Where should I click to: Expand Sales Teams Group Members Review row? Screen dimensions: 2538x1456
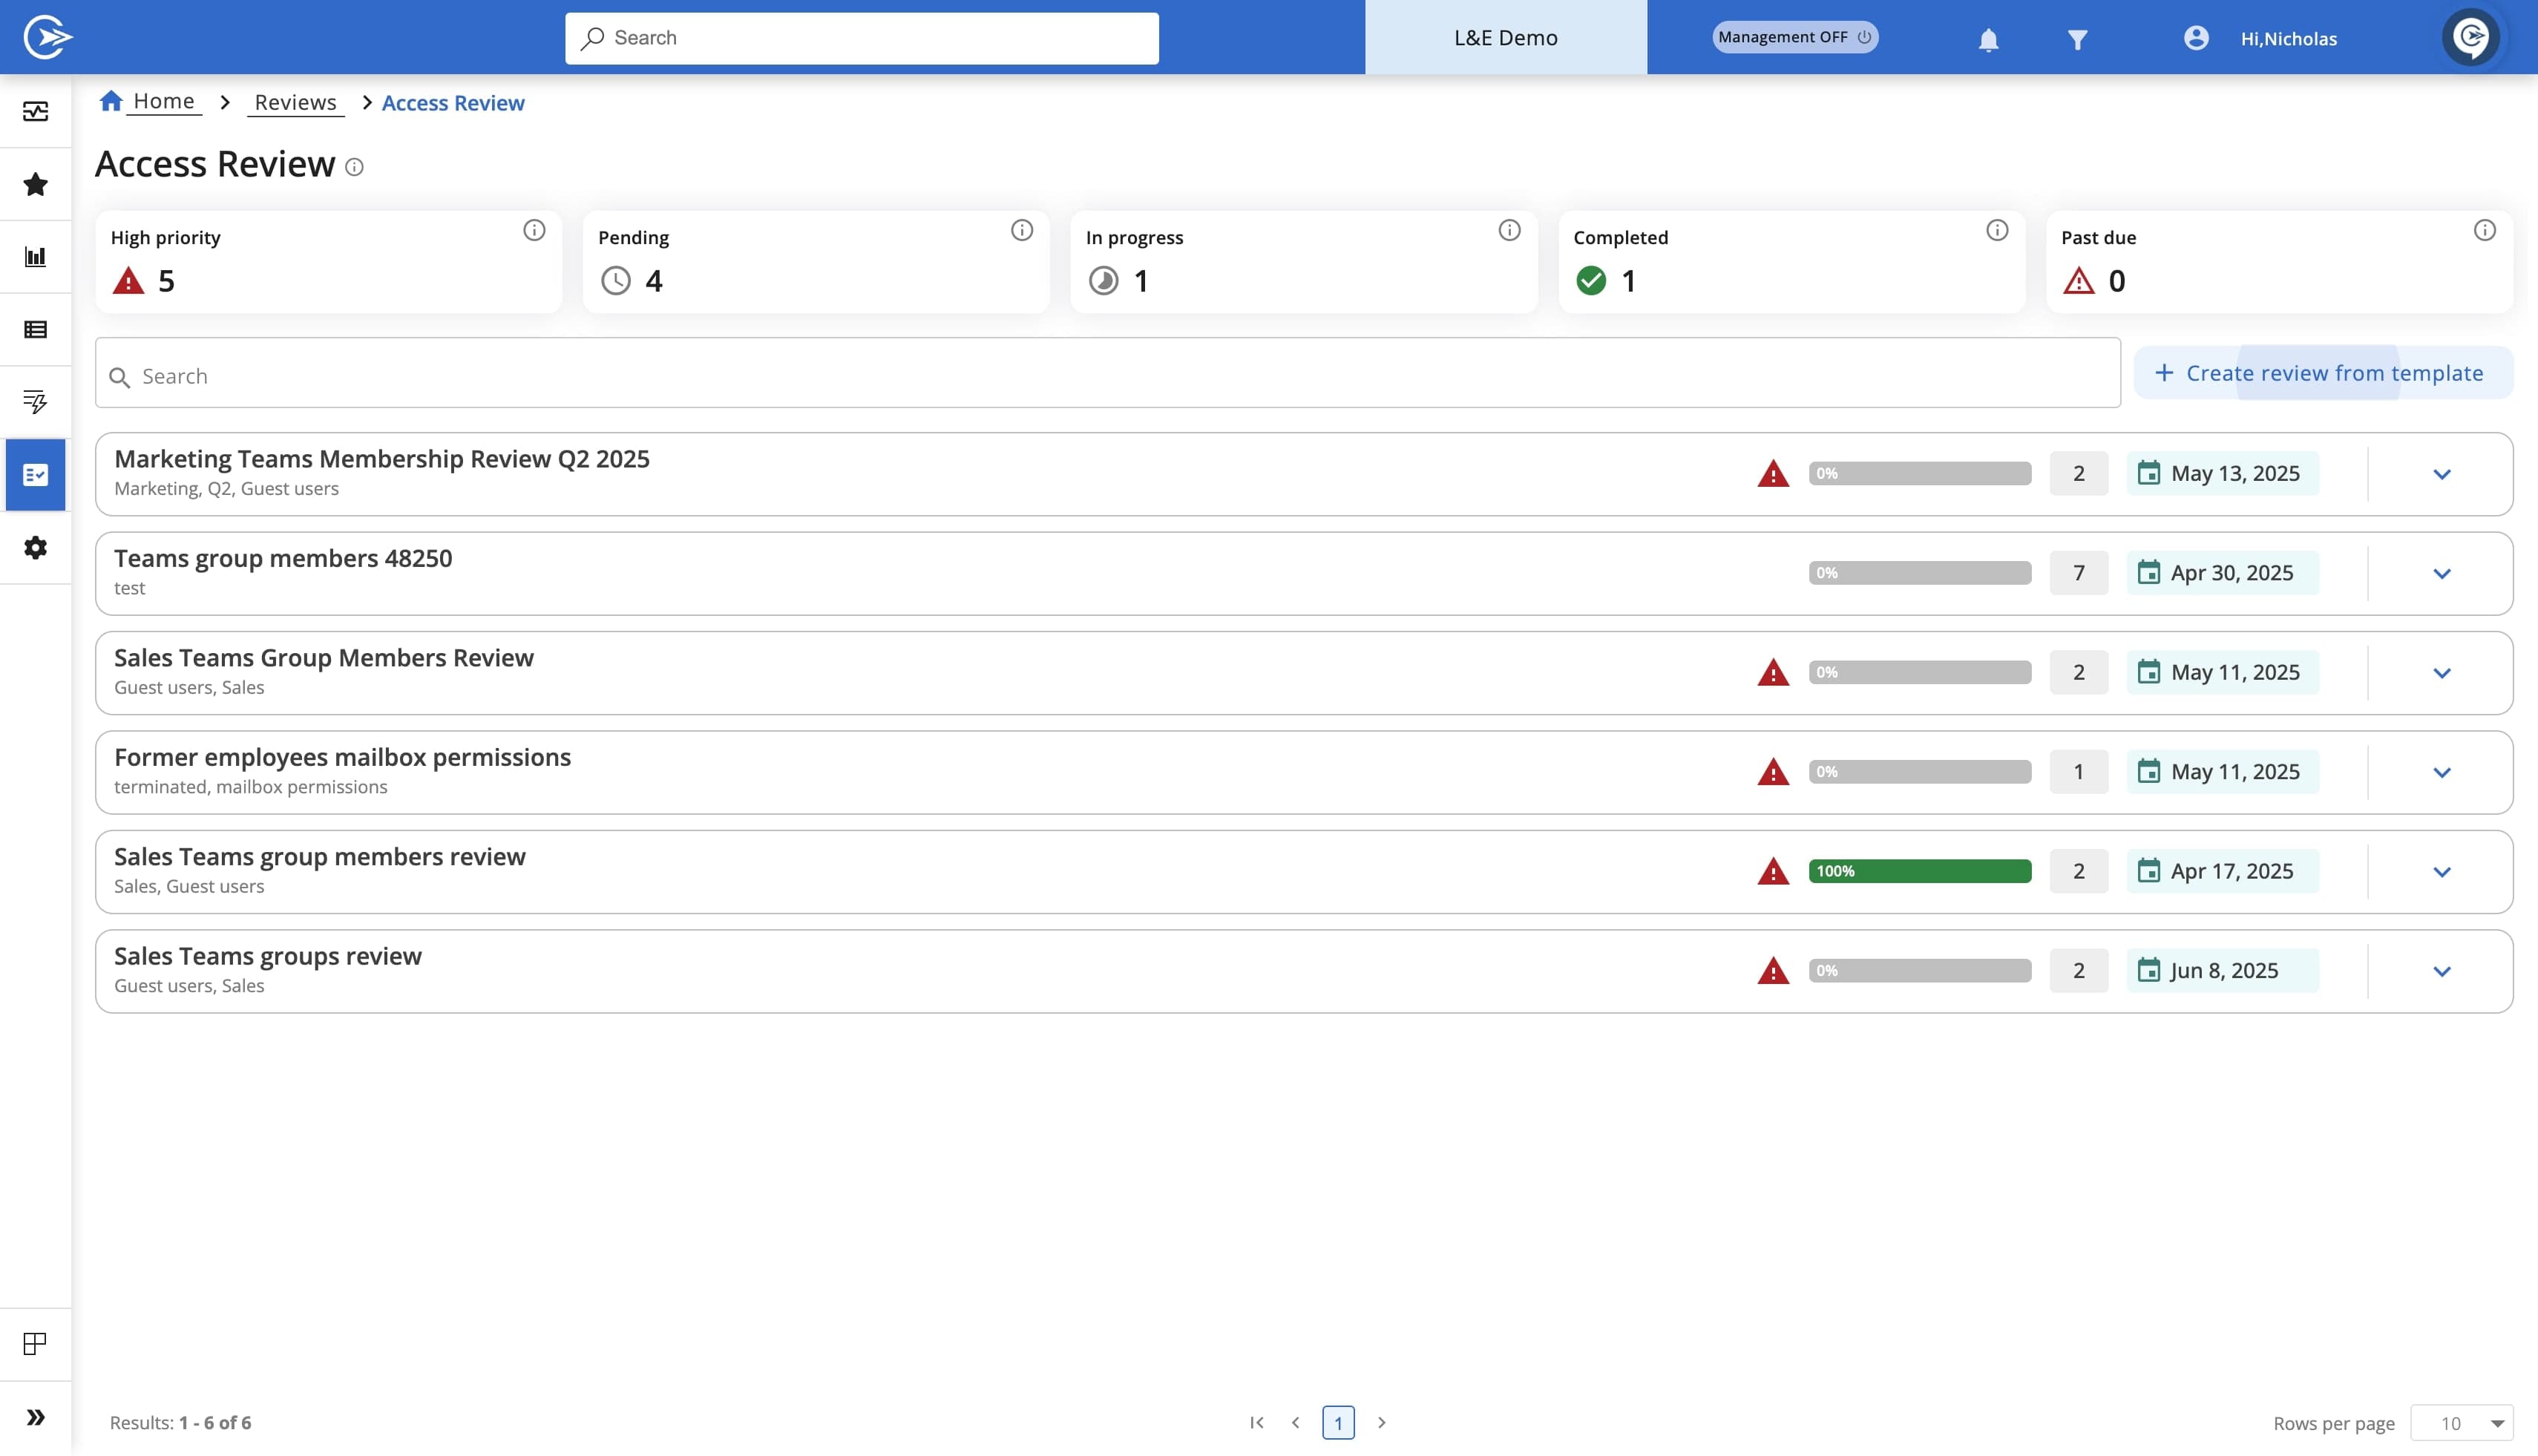point(2442,673)
